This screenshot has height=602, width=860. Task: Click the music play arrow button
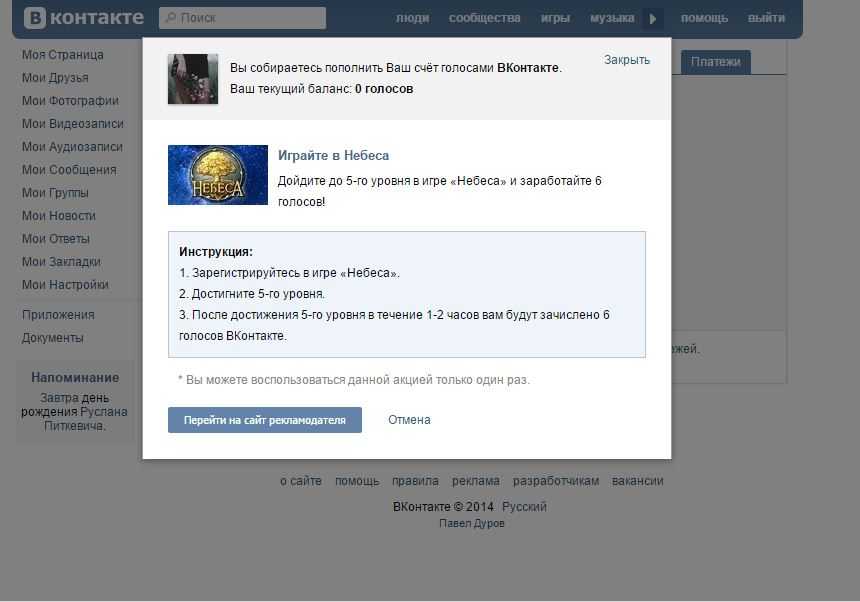tap(653, 18)
